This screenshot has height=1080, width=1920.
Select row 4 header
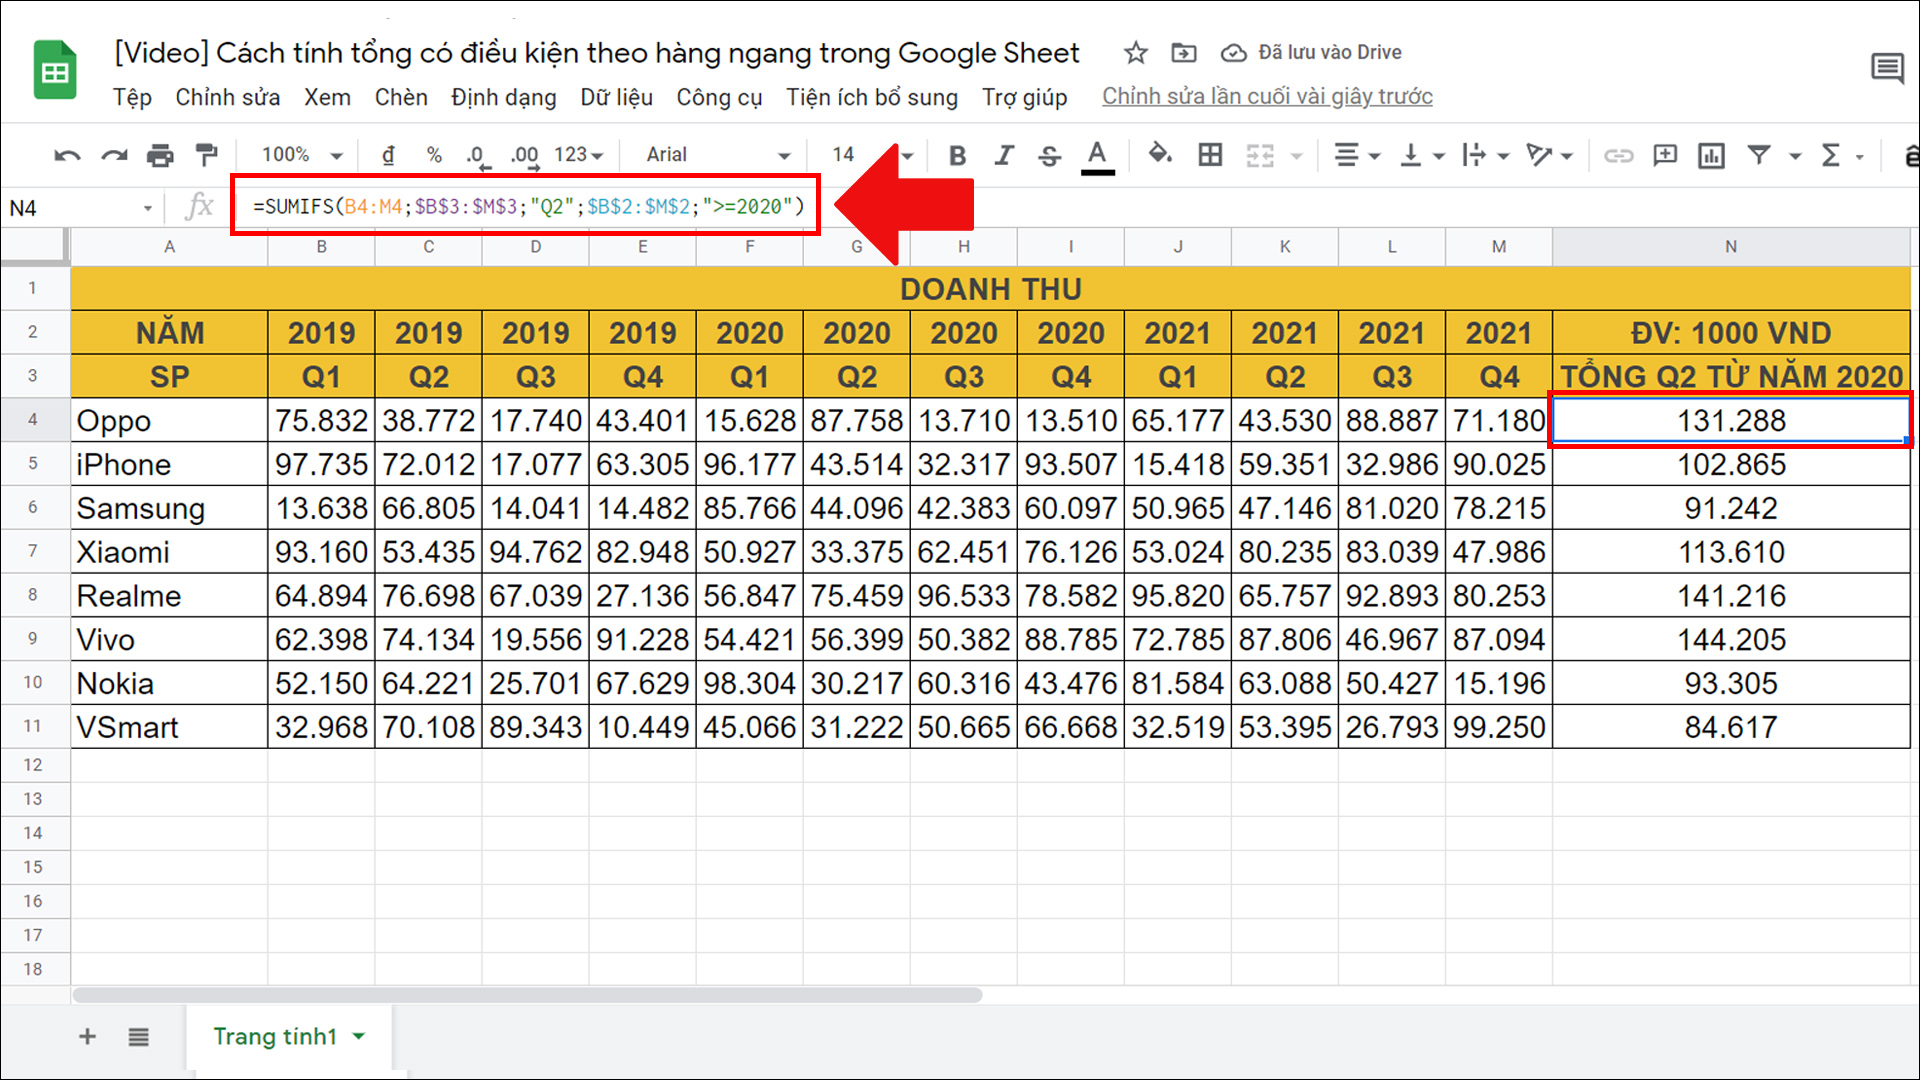click(x=33, y=420)
